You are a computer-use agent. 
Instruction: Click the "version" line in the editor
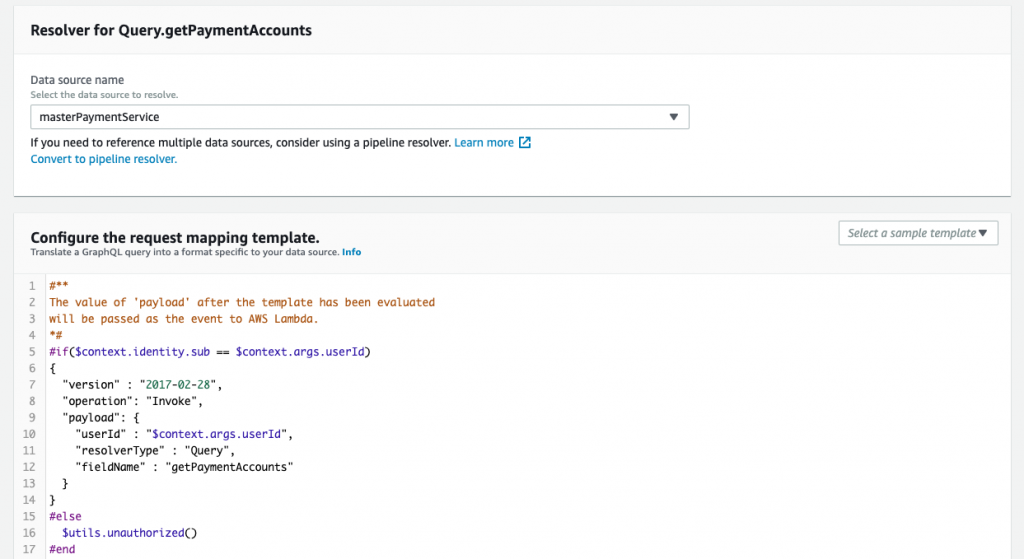141,384
